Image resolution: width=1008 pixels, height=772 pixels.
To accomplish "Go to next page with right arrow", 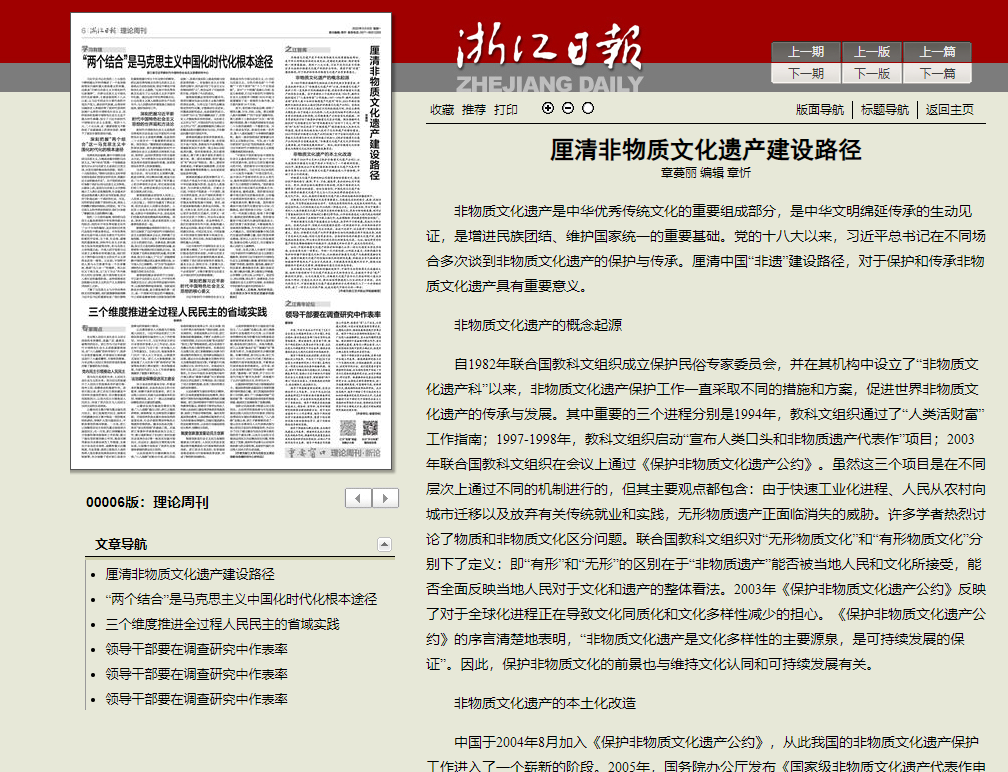I will pos(386,498).
